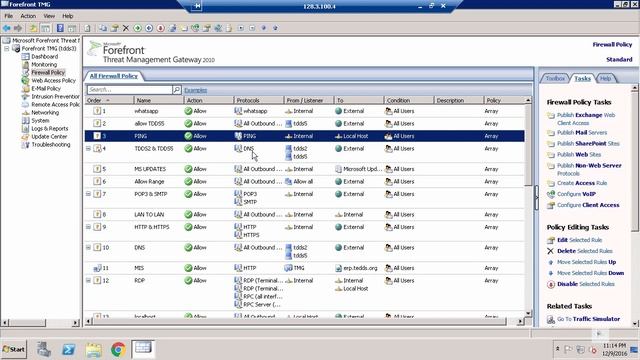Click Publish Exchange Web Client Access
The width and height of the screenshot is (640, 360).
586,119
